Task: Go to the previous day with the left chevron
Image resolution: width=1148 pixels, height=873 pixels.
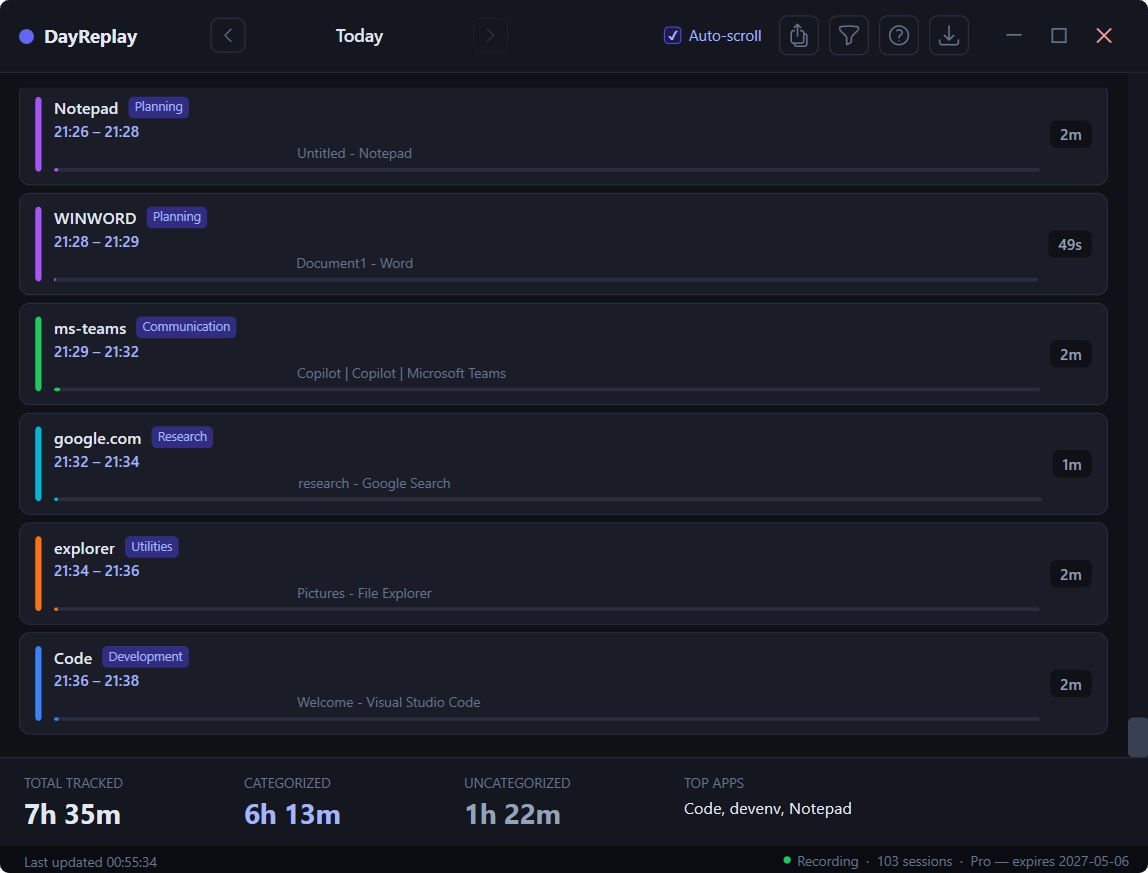Action: (228, 35)
